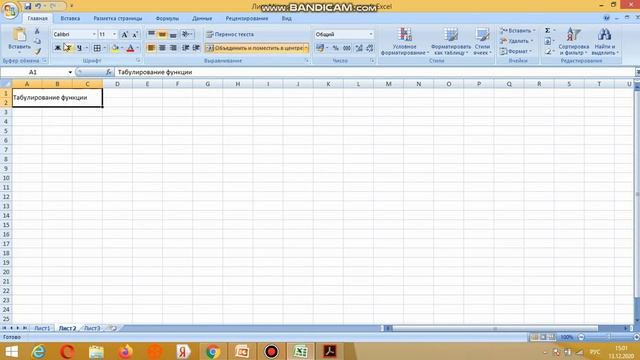Click the insert new worksheet tab icon
This screenshot has width=640, height=360.
pyautogui.click(x=113, y=328)
